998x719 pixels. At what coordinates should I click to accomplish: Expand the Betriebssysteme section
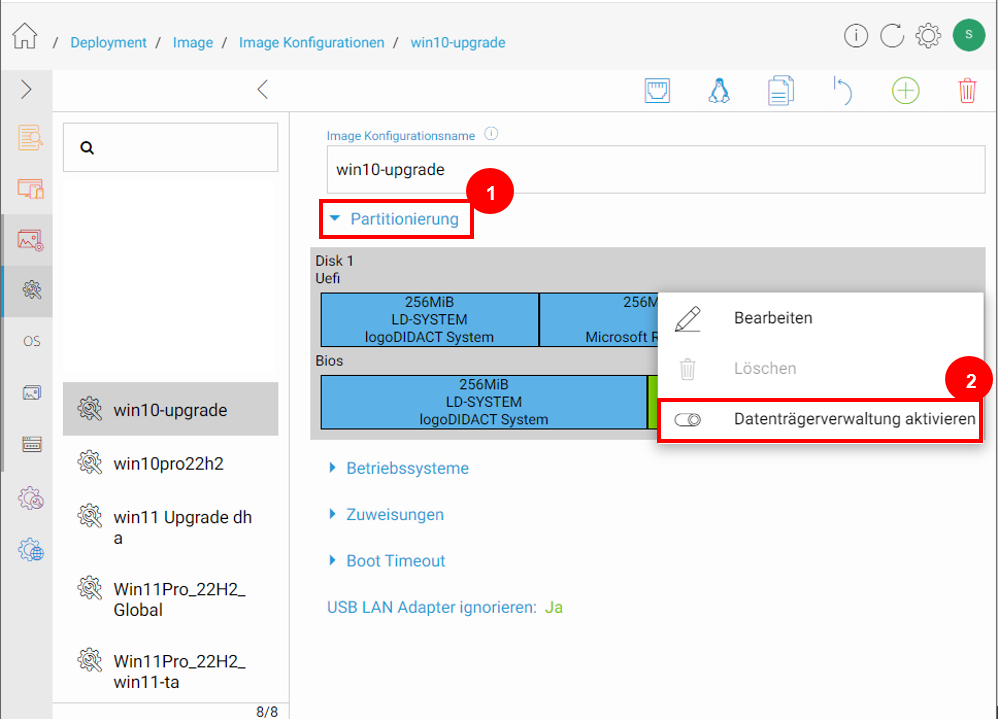399,468
